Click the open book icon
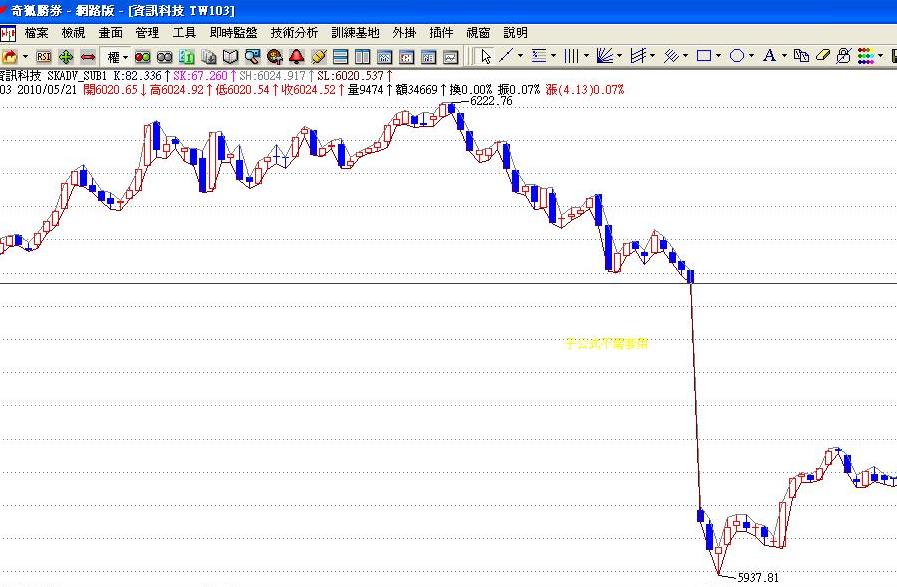Viewport: 897px width, 587px height. [230, 56]
